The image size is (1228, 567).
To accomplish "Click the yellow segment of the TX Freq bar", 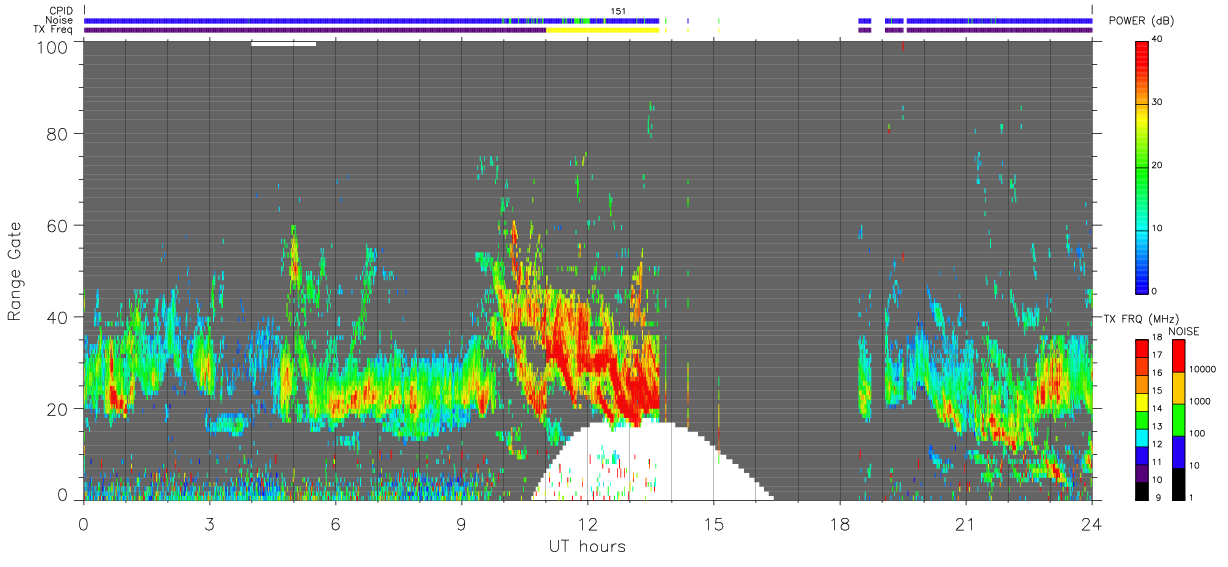I will point(602,30).
